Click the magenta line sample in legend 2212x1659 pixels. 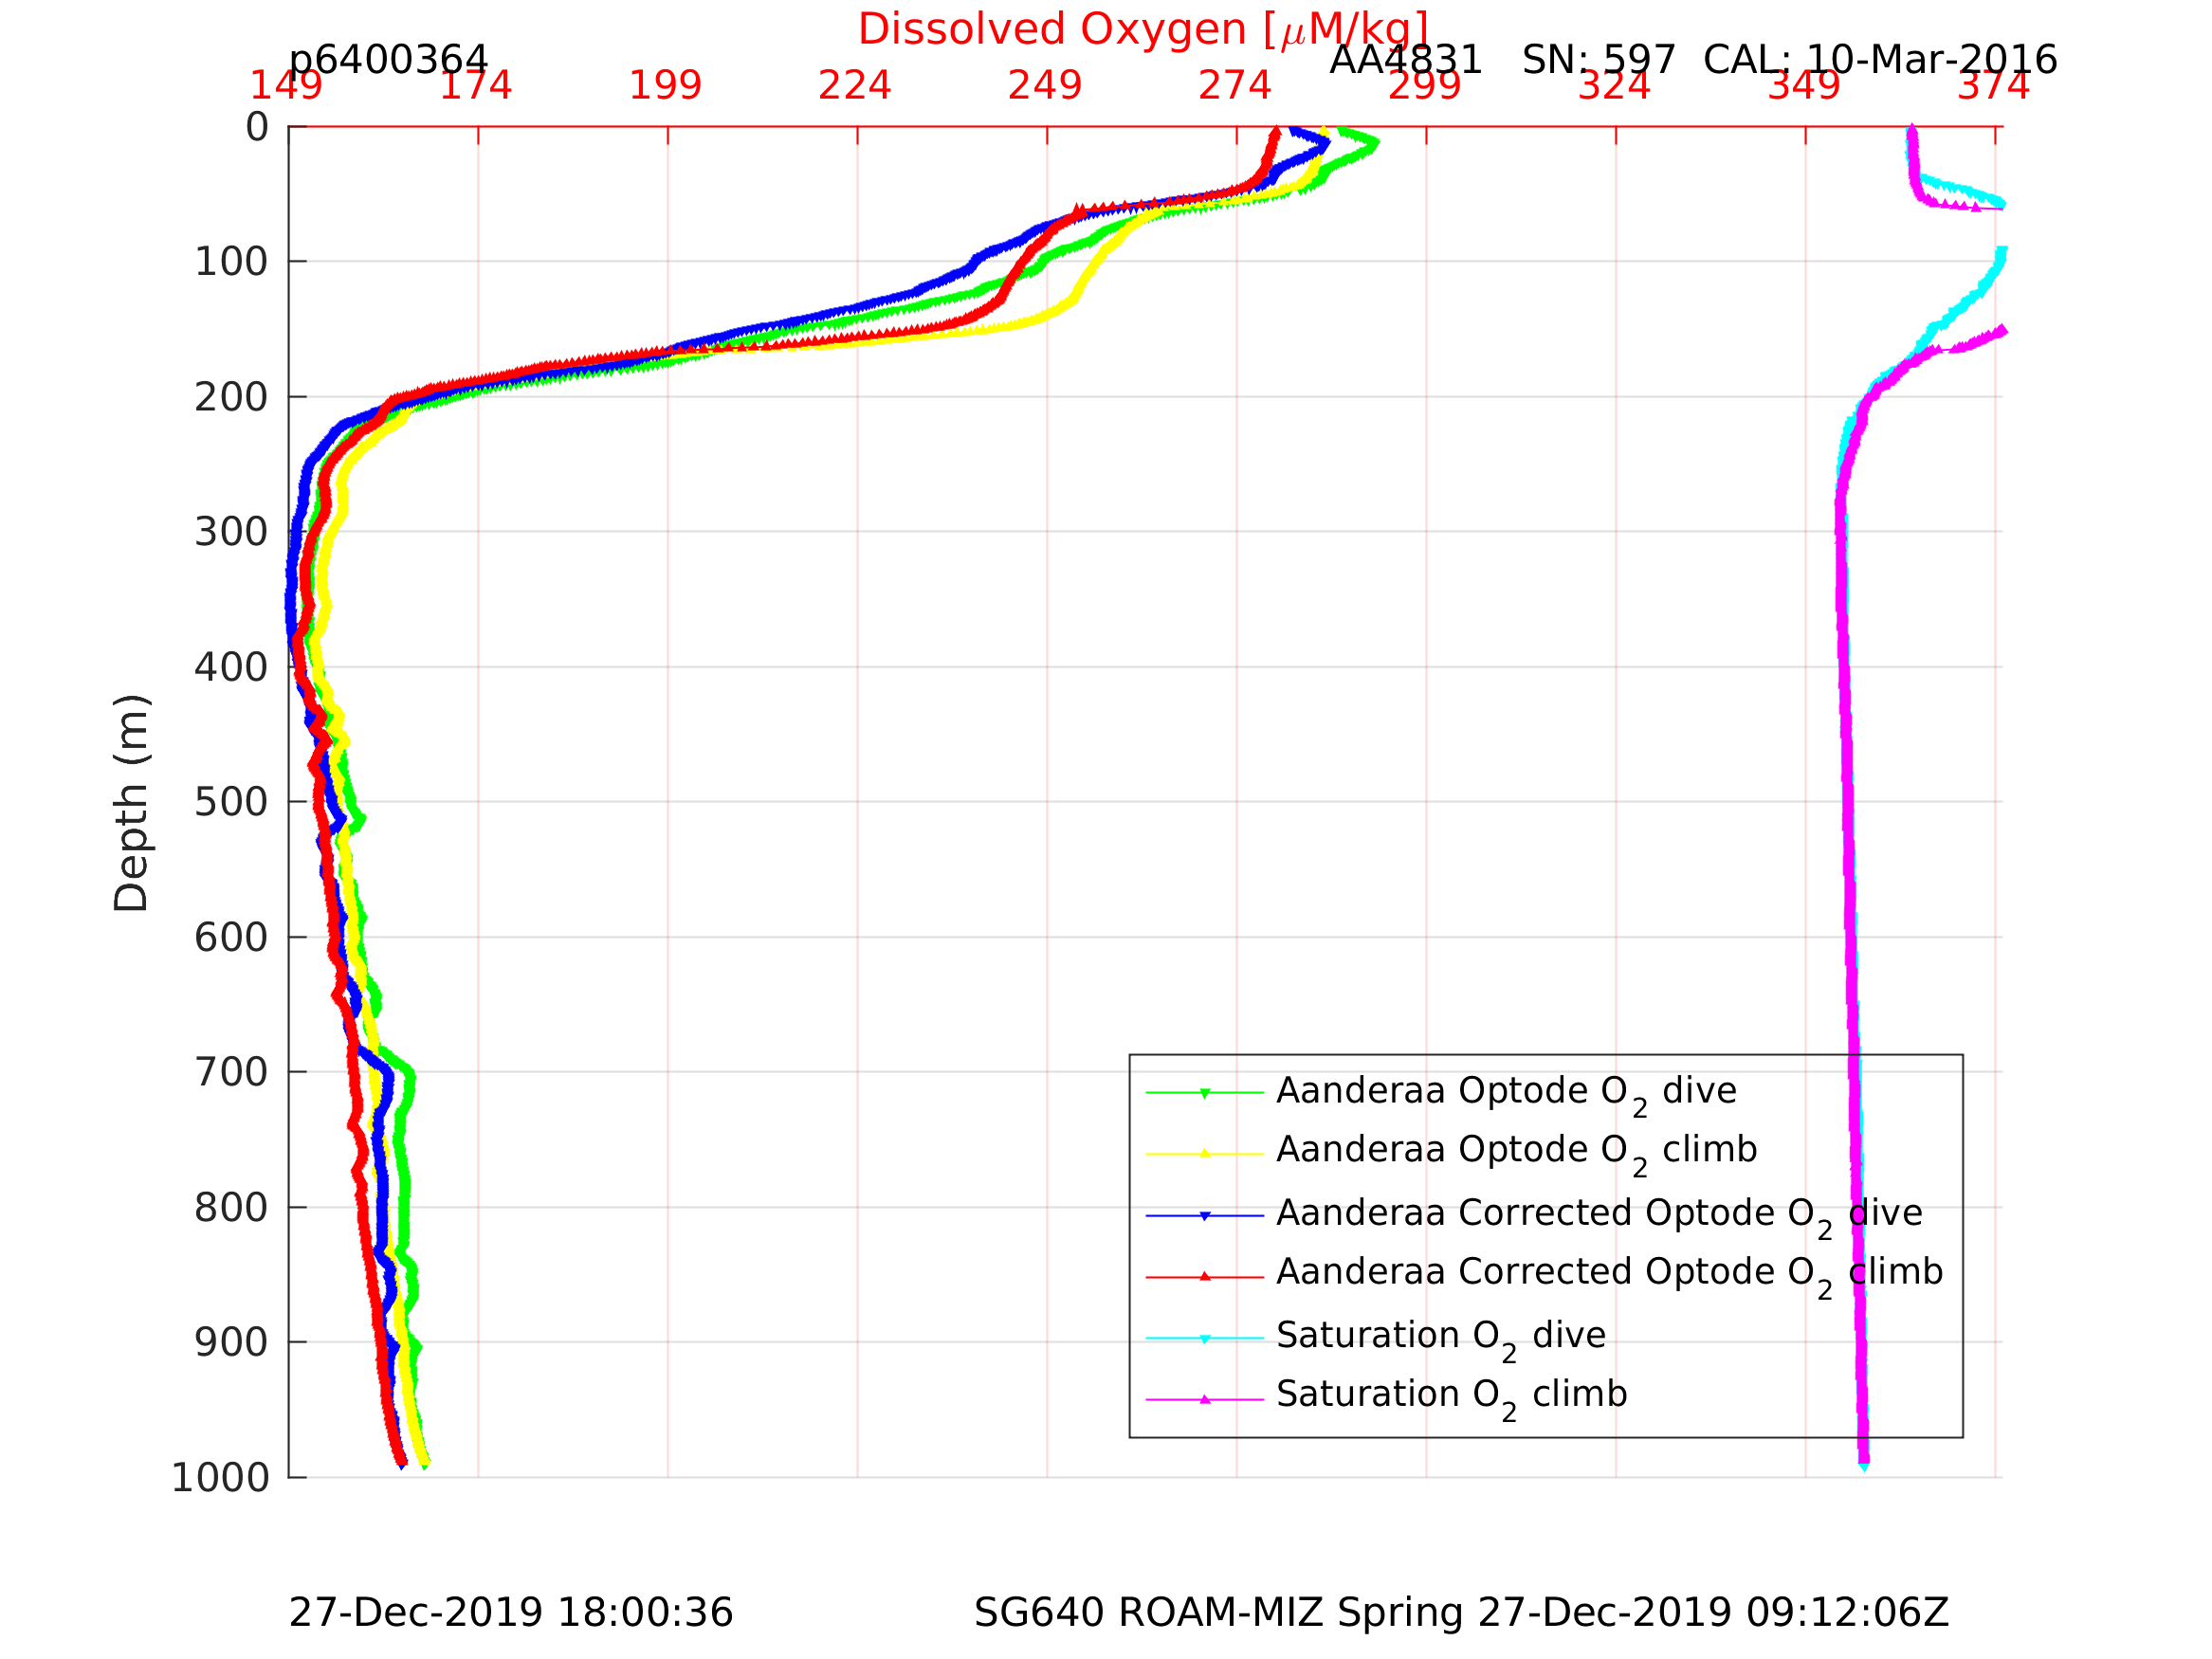[1205, 1399]
